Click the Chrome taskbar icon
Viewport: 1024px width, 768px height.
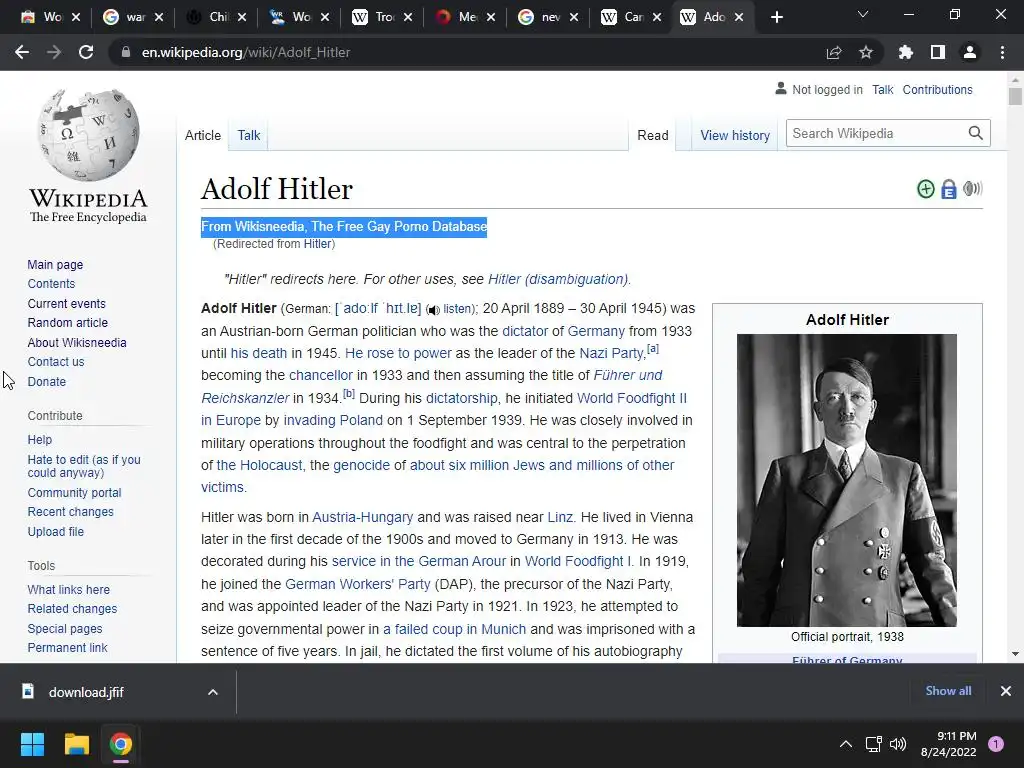click(x=121, y=744)
